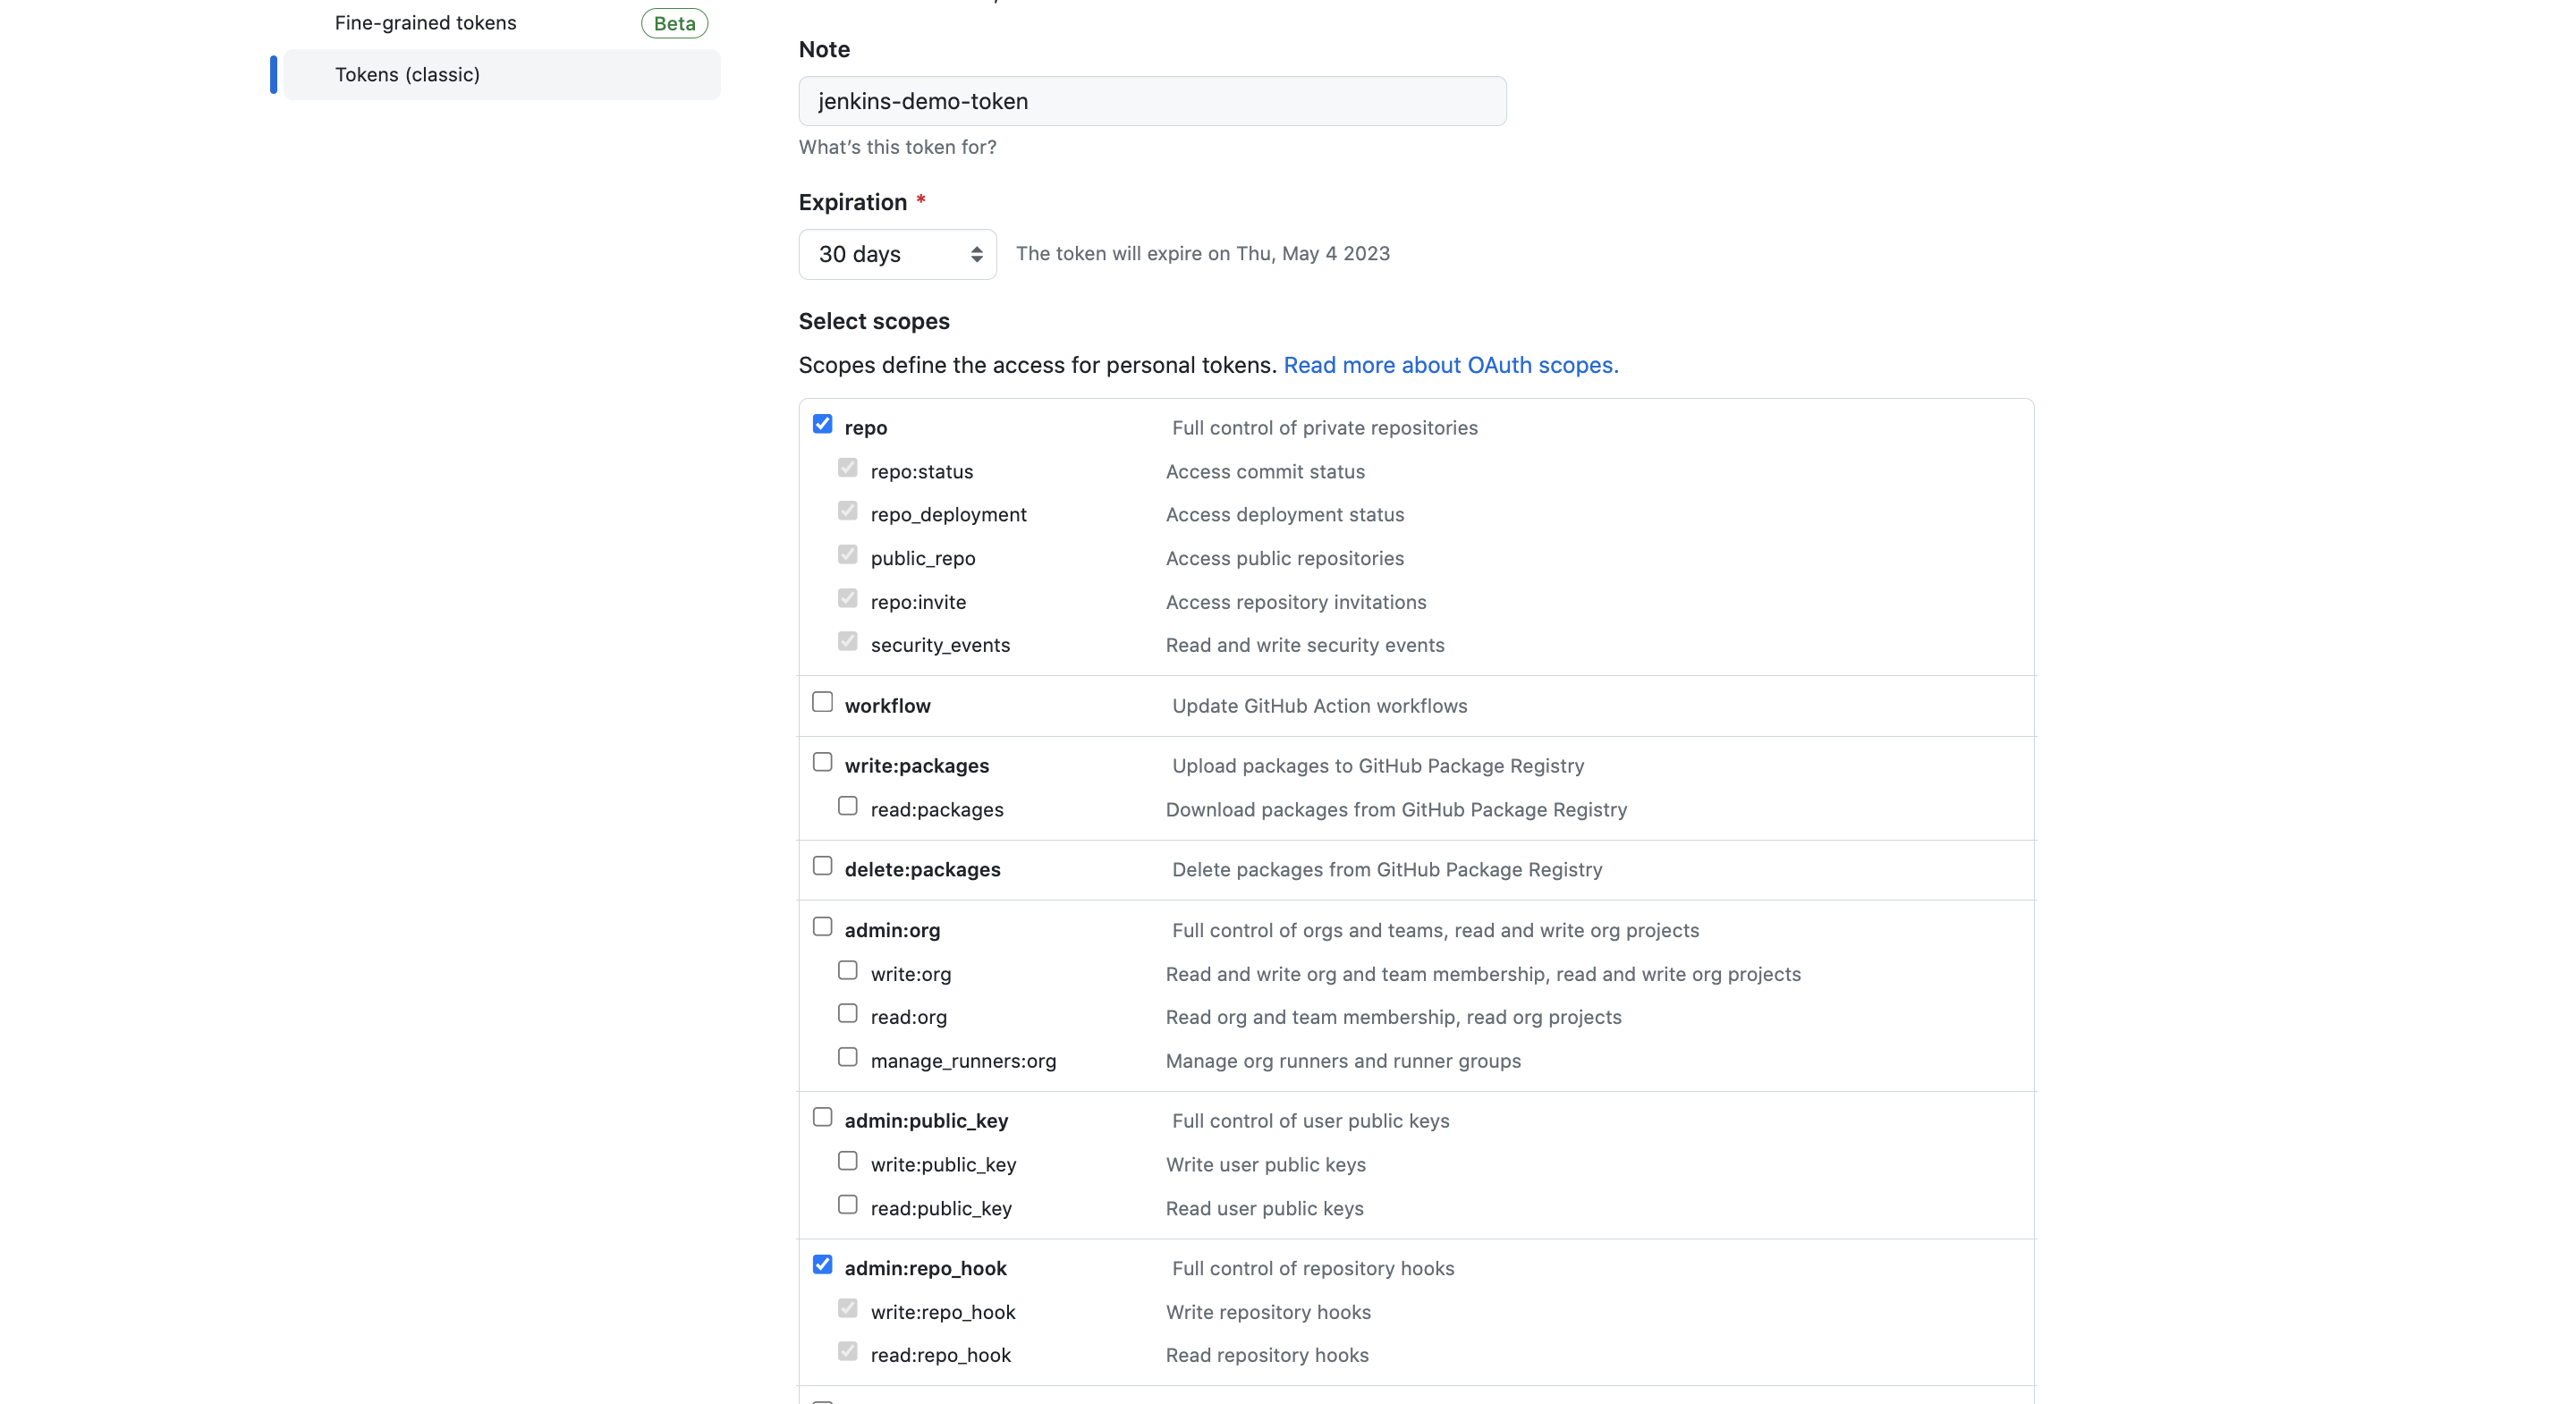Click the read:repo_hook label
This screenshot has height=1404, width=2576.
point(941,1355)
